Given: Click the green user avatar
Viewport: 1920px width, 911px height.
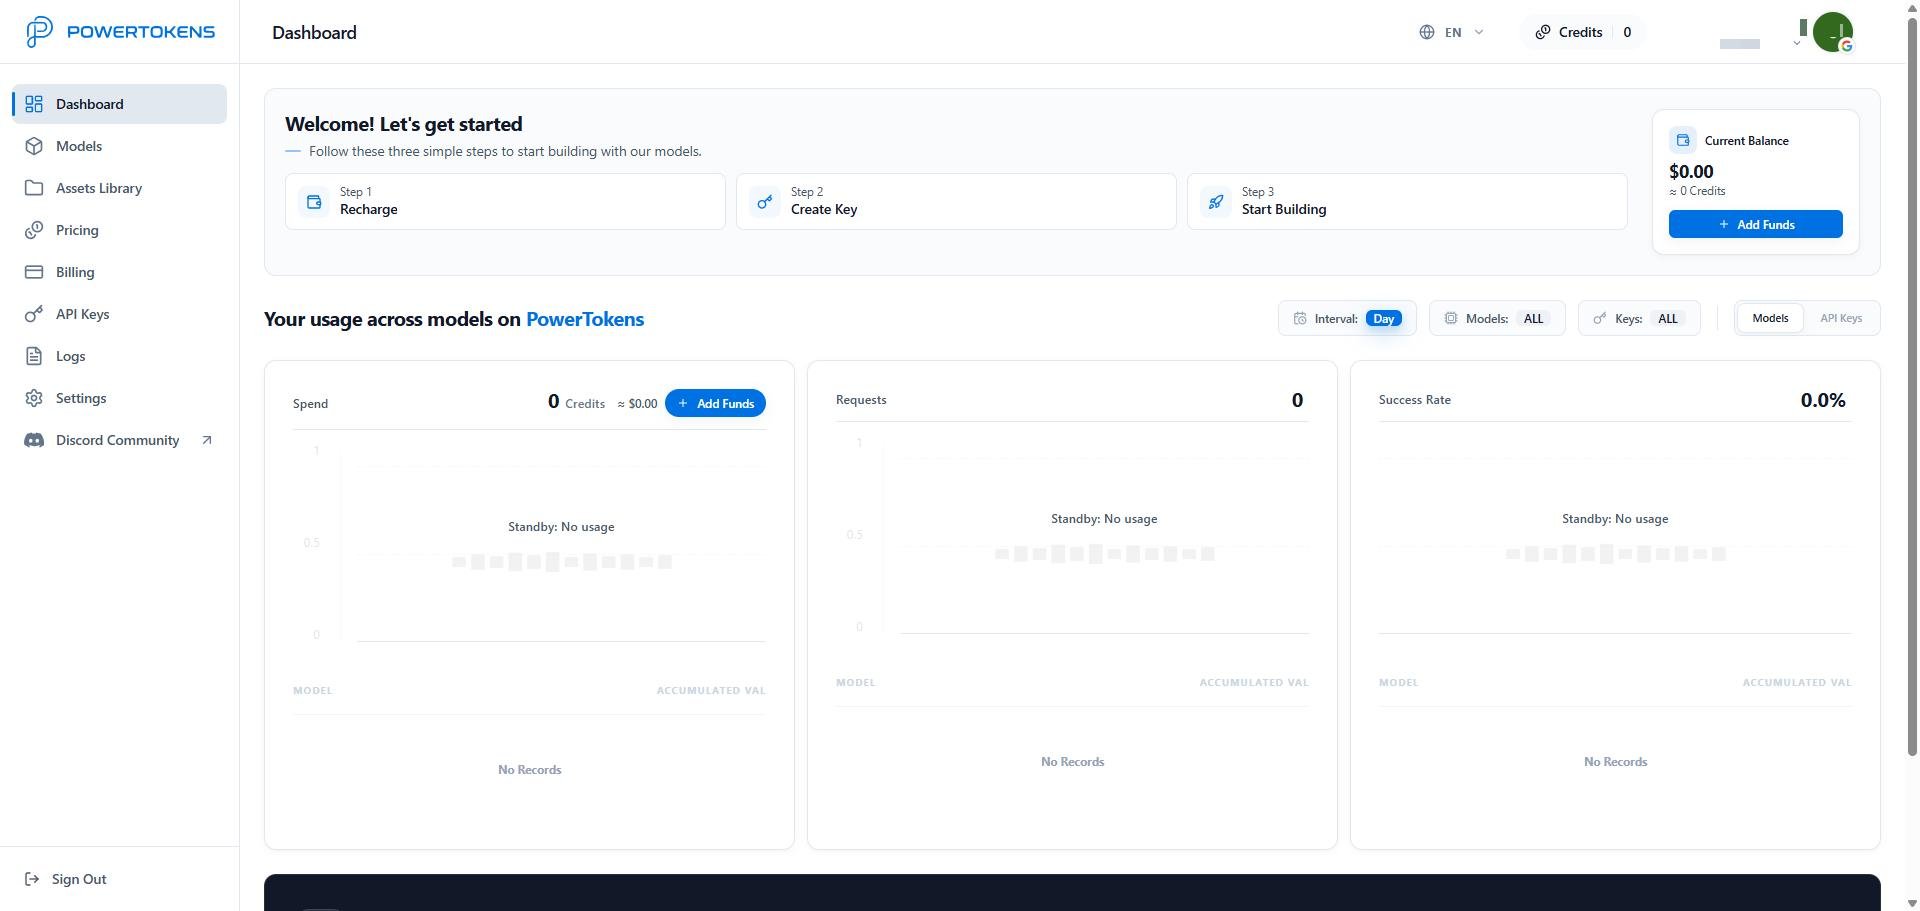Looking at the screenshot, I should point(1833,32).
